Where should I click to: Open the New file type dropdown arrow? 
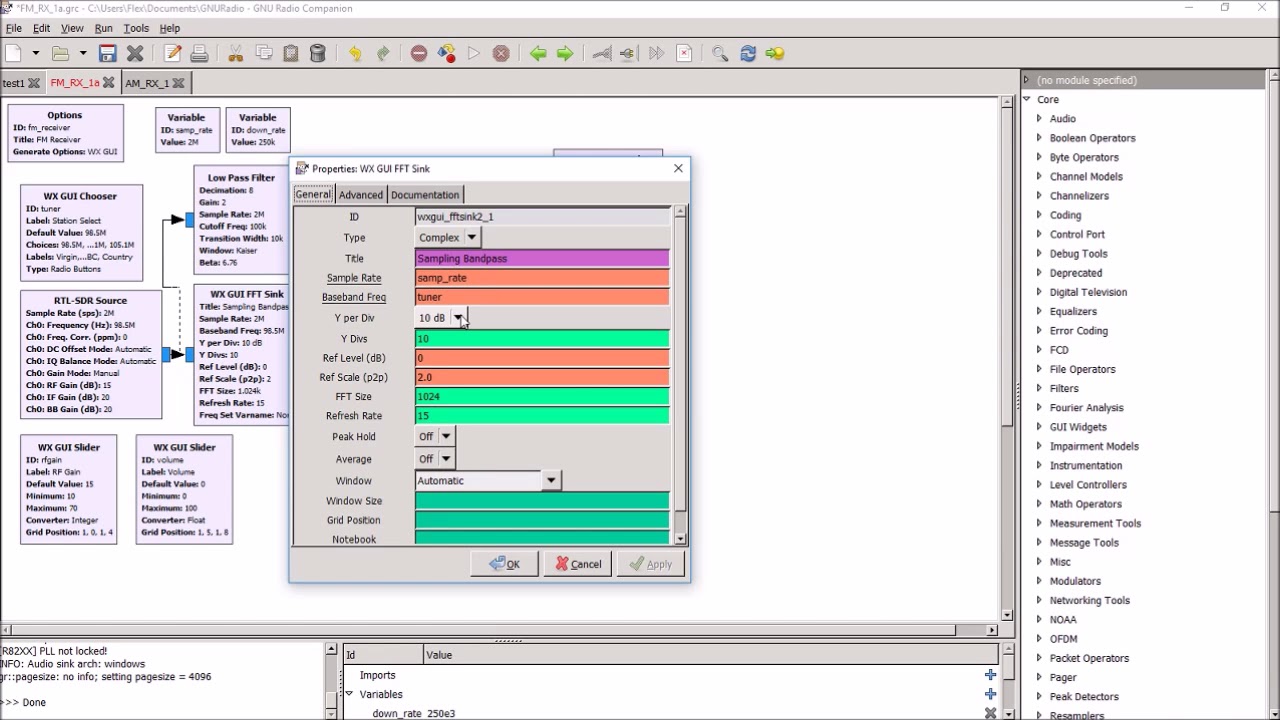tap(35, 53)
